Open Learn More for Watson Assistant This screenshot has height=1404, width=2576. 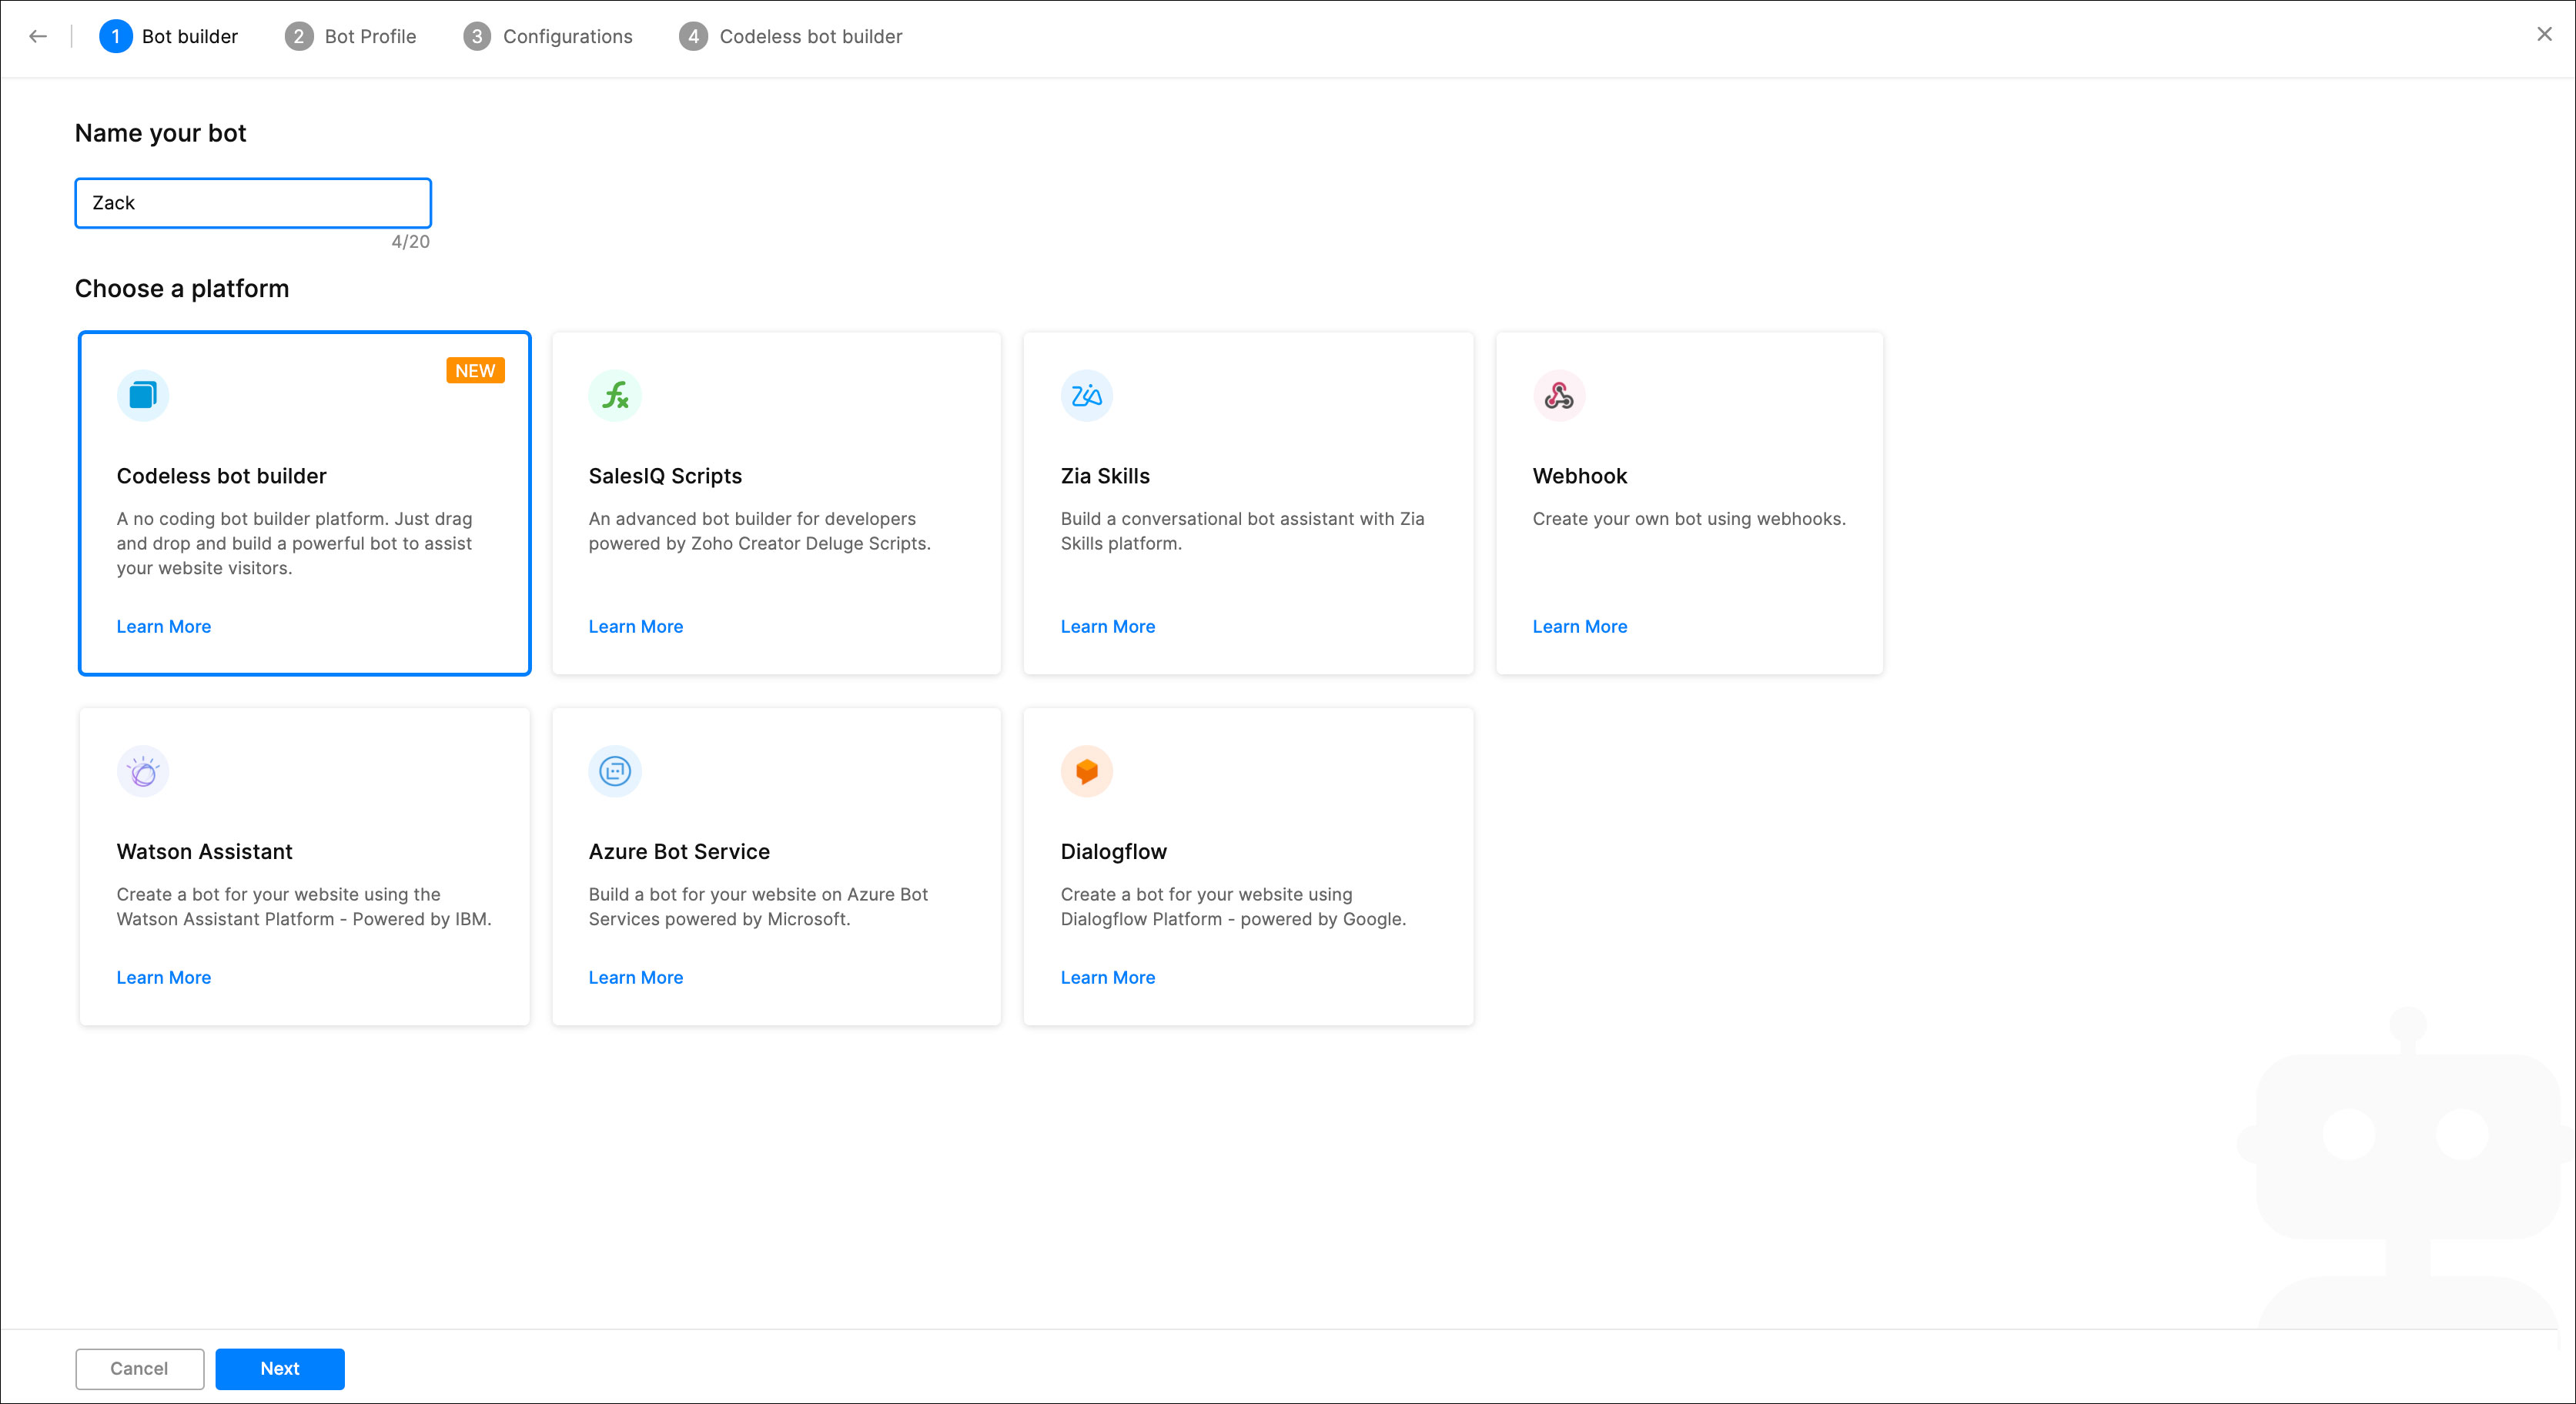click(x=164, y=977)
